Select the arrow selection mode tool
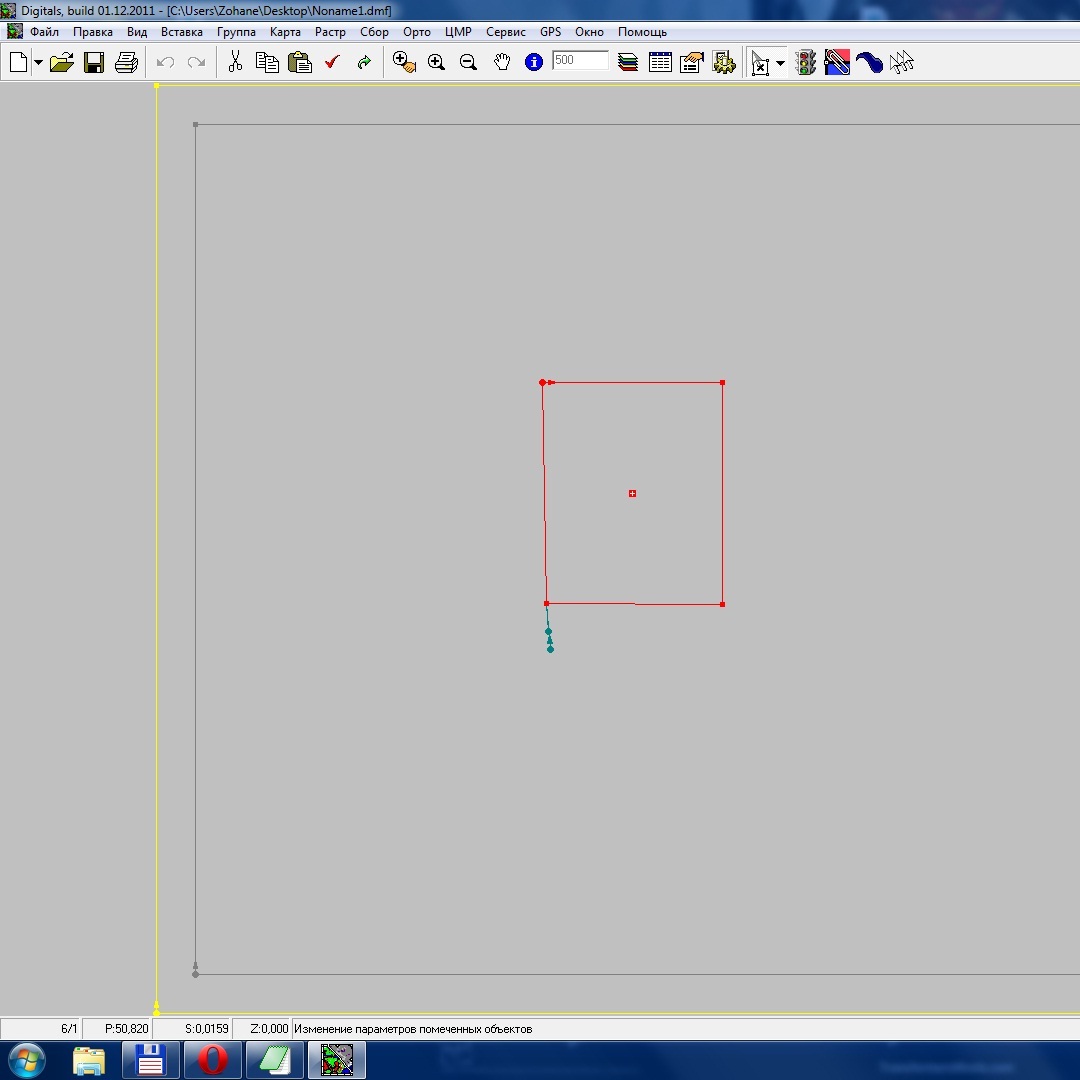 (x=760, y=63)
